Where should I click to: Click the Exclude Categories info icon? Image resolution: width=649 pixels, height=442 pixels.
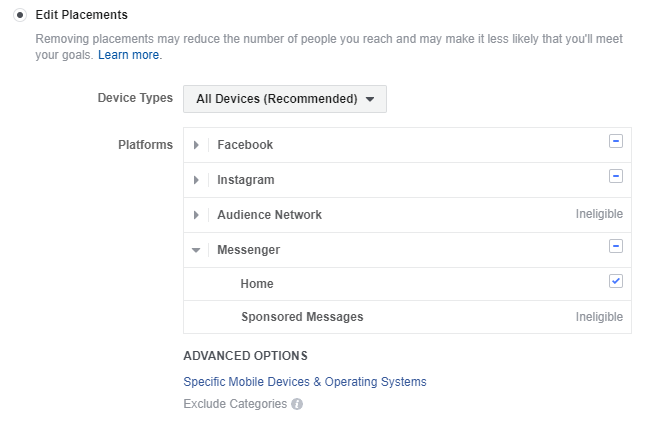pos(297,404)
